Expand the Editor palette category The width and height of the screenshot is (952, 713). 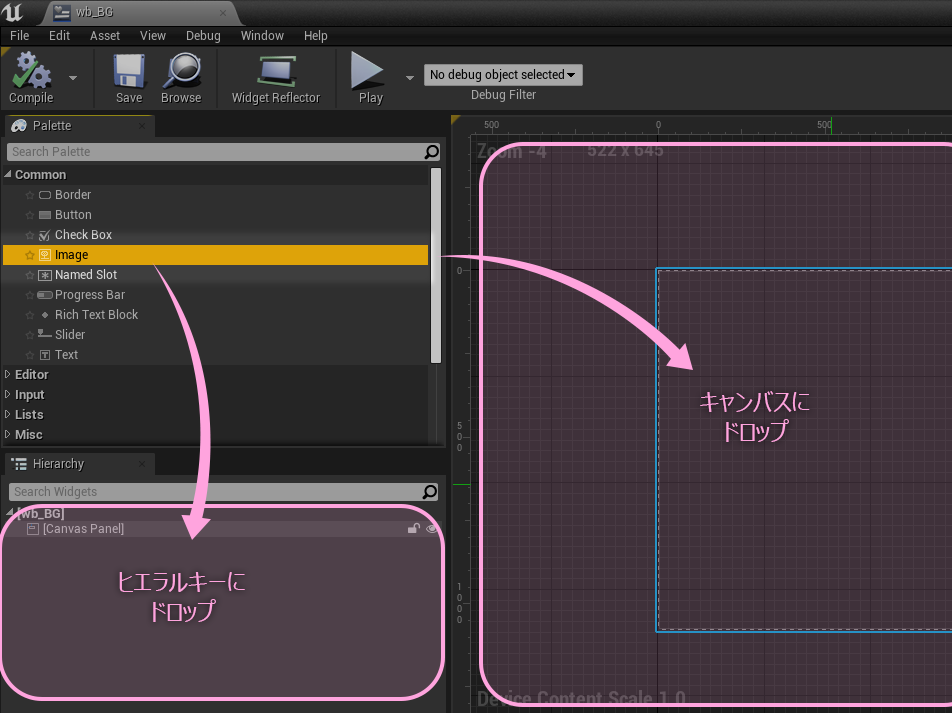pyautogui.click(x=8, y=375)
